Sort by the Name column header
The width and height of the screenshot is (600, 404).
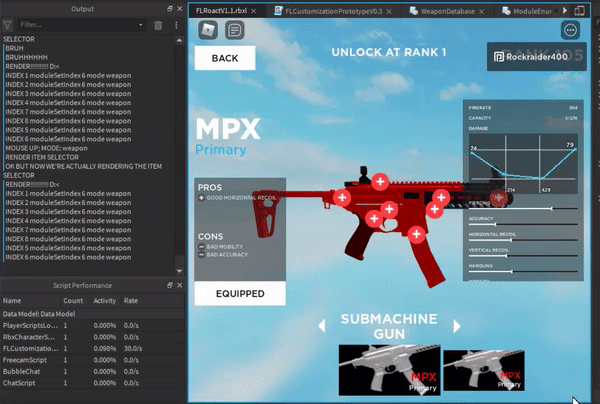click(30, 301)
